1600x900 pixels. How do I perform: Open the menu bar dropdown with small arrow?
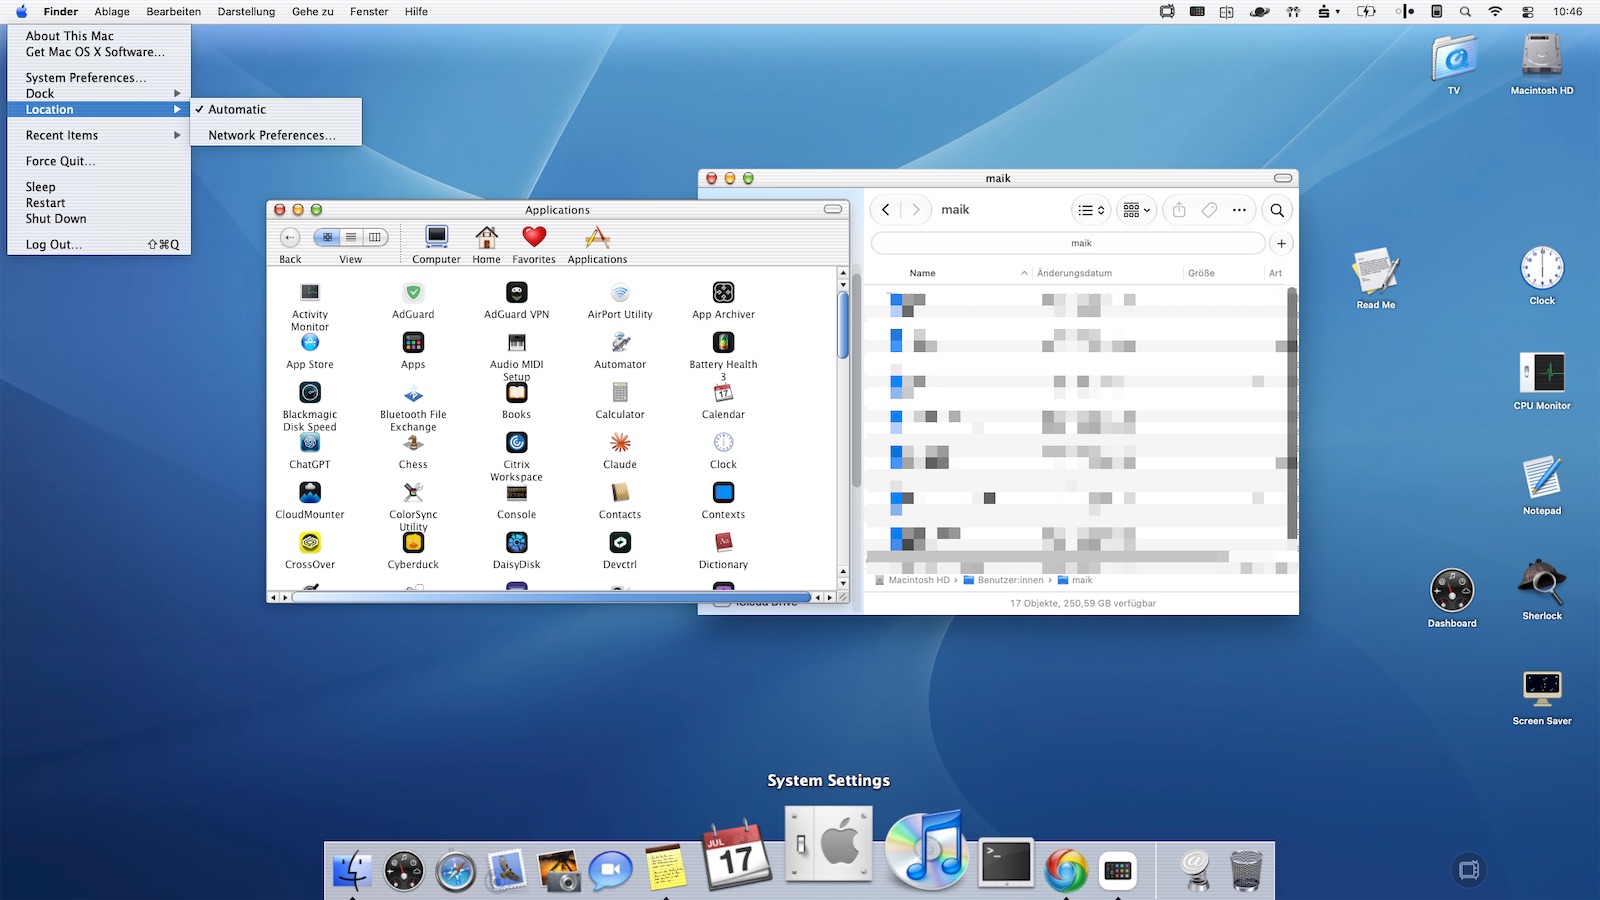coord(1328,12)
